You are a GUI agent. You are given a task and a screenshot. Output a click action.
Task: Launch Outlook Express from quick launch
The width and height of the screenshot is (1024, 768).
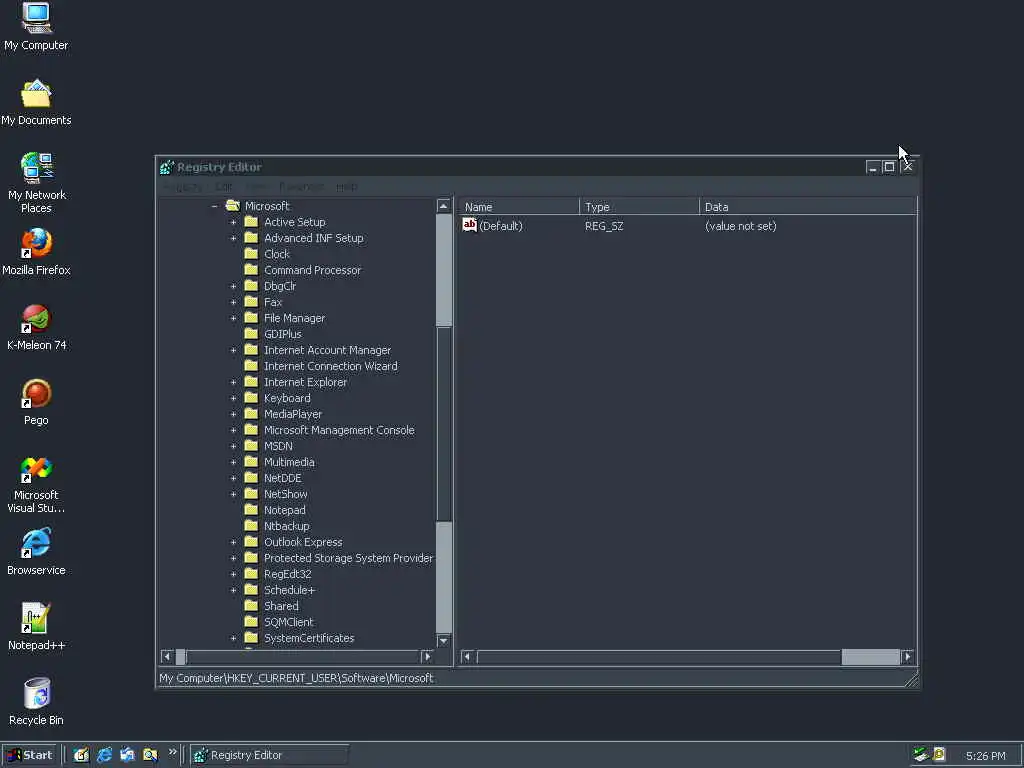pos(127,755)
